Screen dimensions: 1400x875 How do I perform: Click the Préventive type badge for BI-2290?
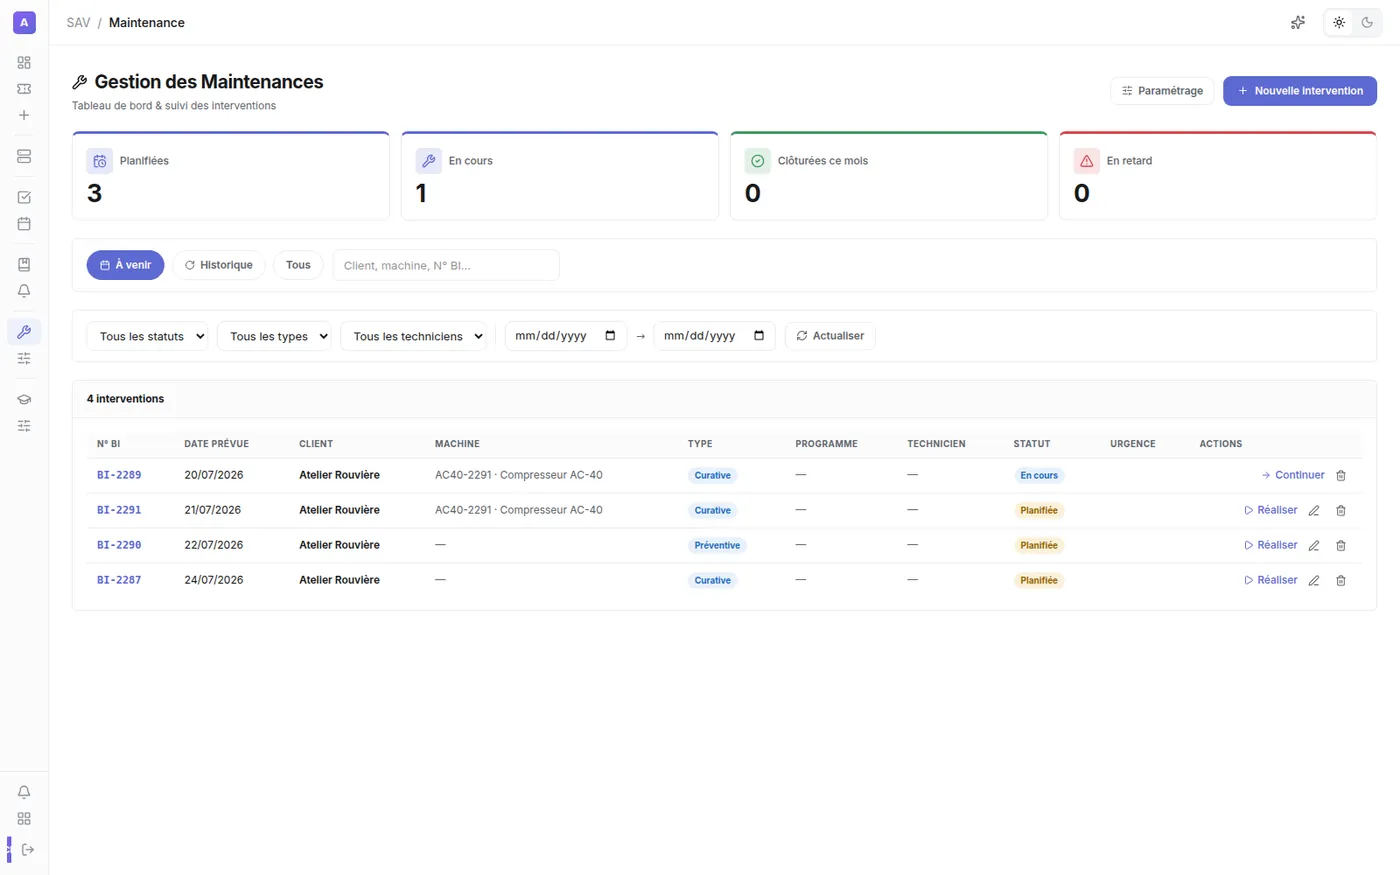(x=717, y=546)
